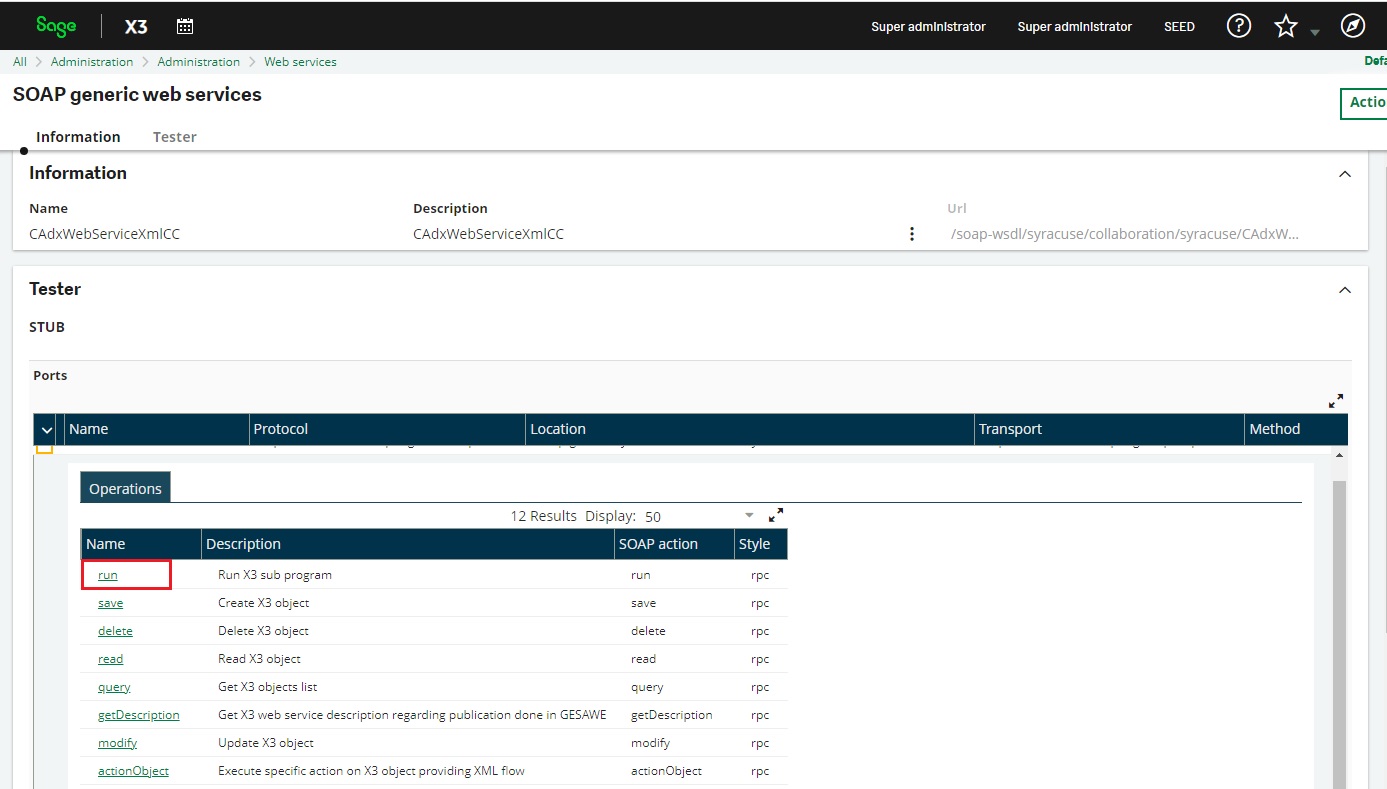Image resolution: width=1387 pixels, height=789 pixels.
Task: Toggle the Ports row selection checkbox
Action: [x=44, y=449]
